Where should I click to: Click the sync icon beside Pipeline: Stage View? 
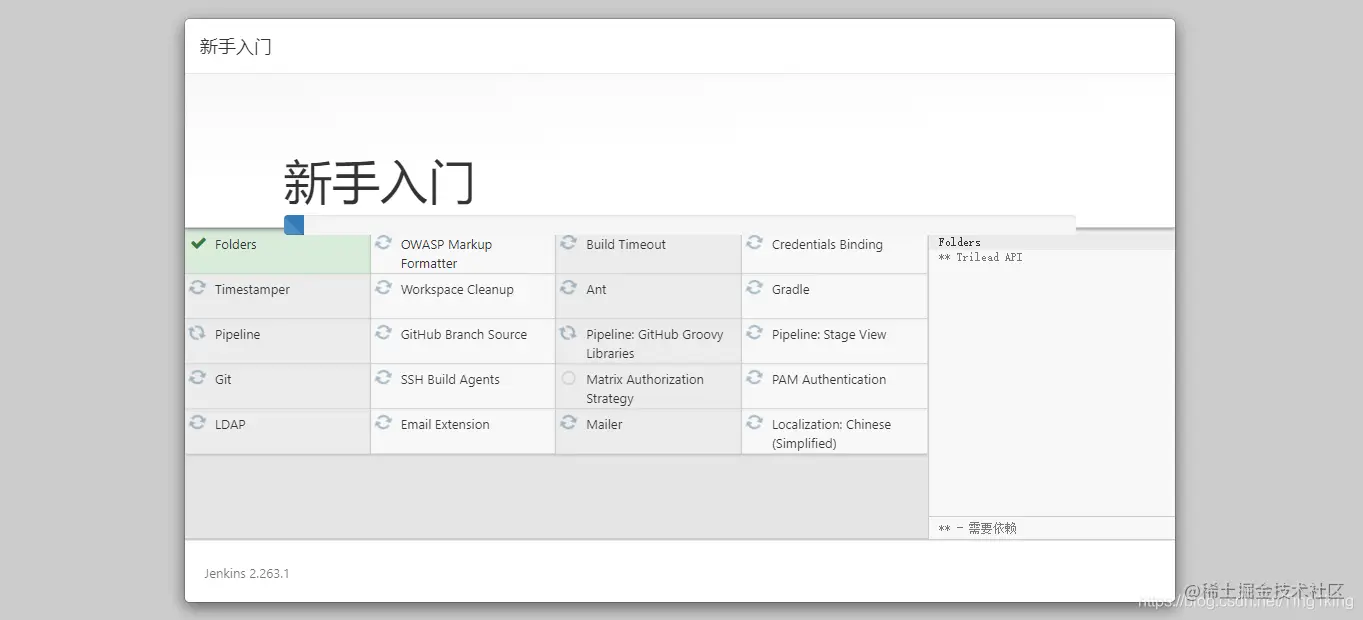(x=755, y=333)
